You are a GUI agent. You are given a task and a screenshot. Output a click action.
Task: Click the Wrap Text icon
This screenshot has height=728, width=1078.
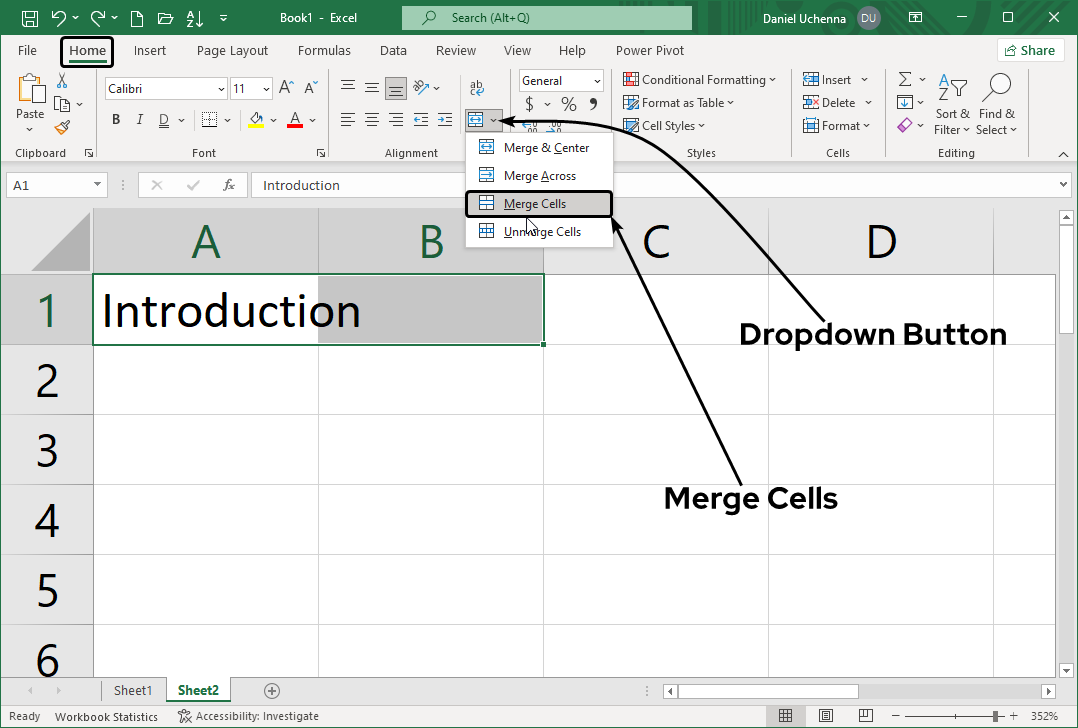476,88
